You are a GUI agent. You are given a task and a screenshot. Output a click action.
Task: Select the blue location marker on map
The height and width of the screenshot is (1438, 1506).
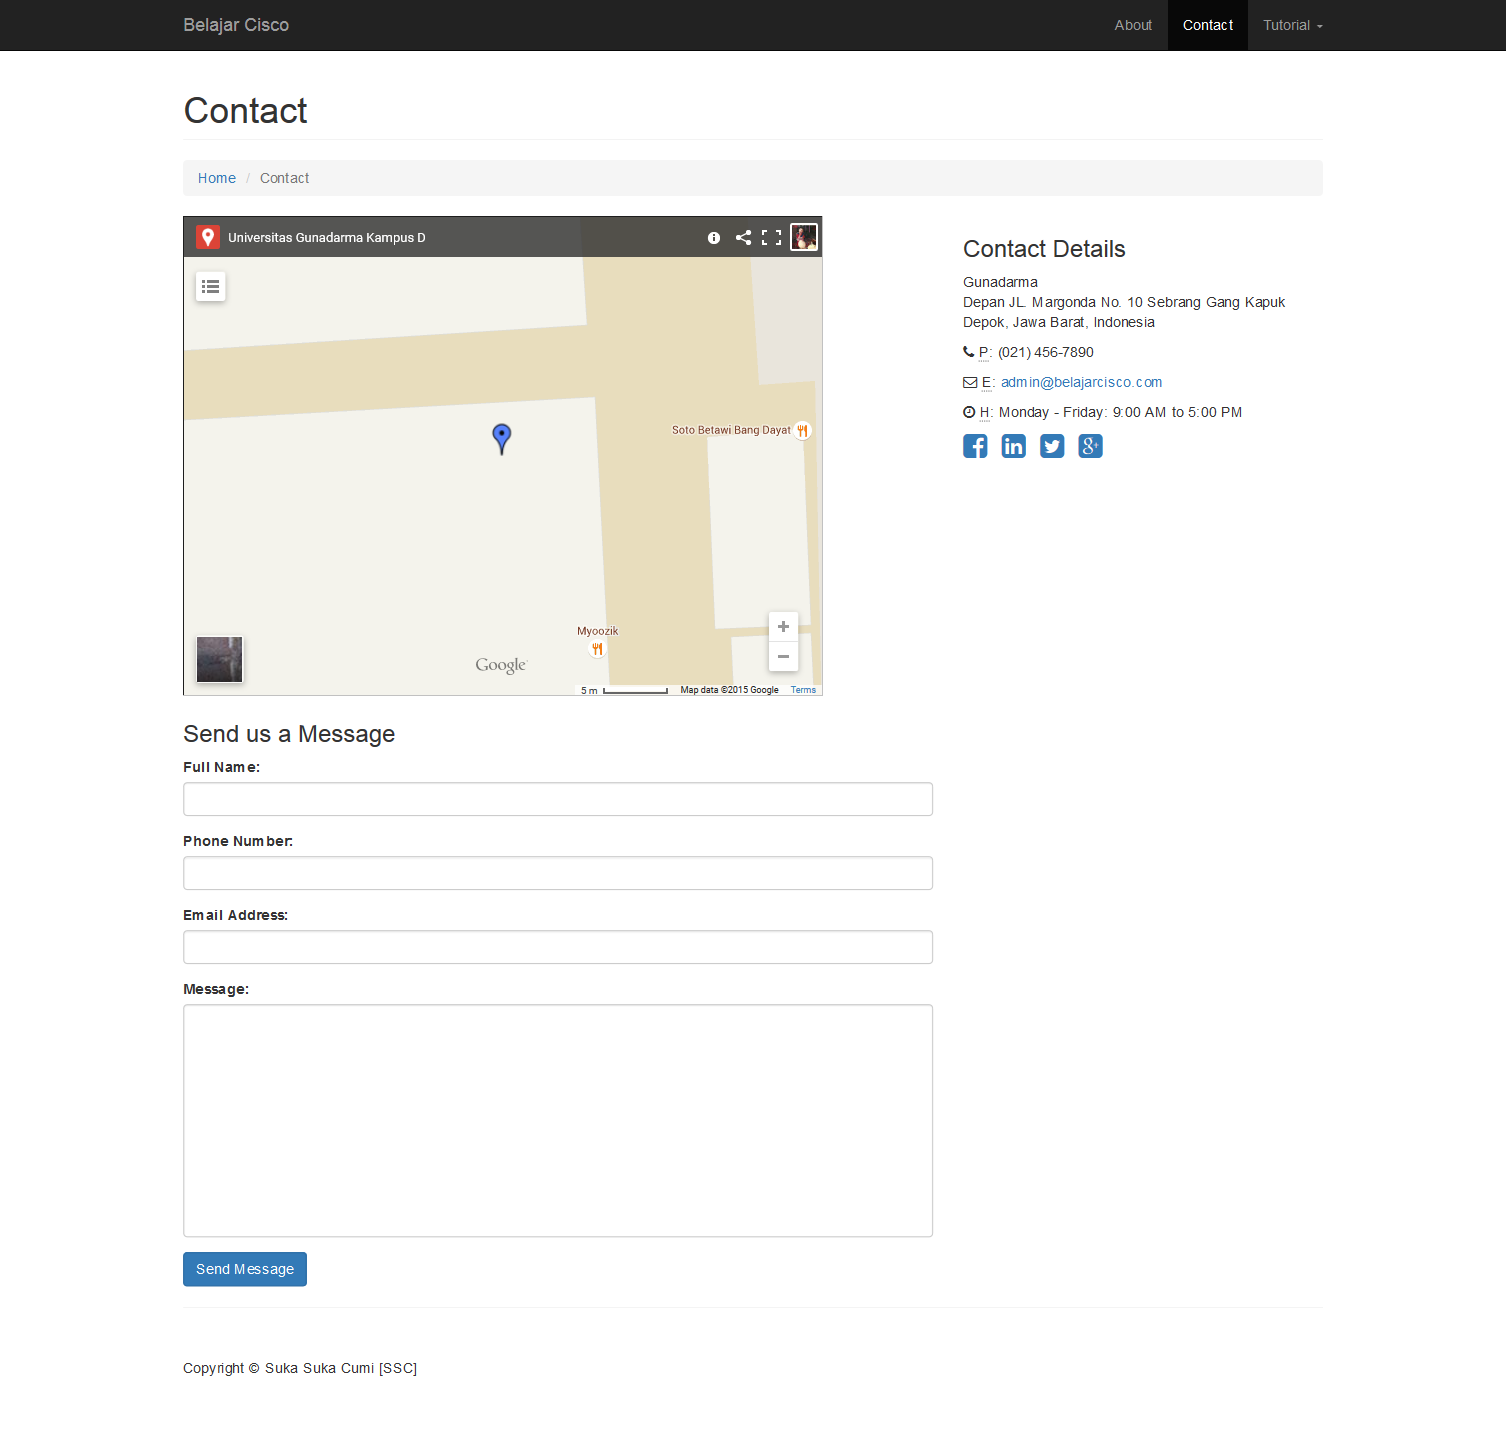(502, 438)
